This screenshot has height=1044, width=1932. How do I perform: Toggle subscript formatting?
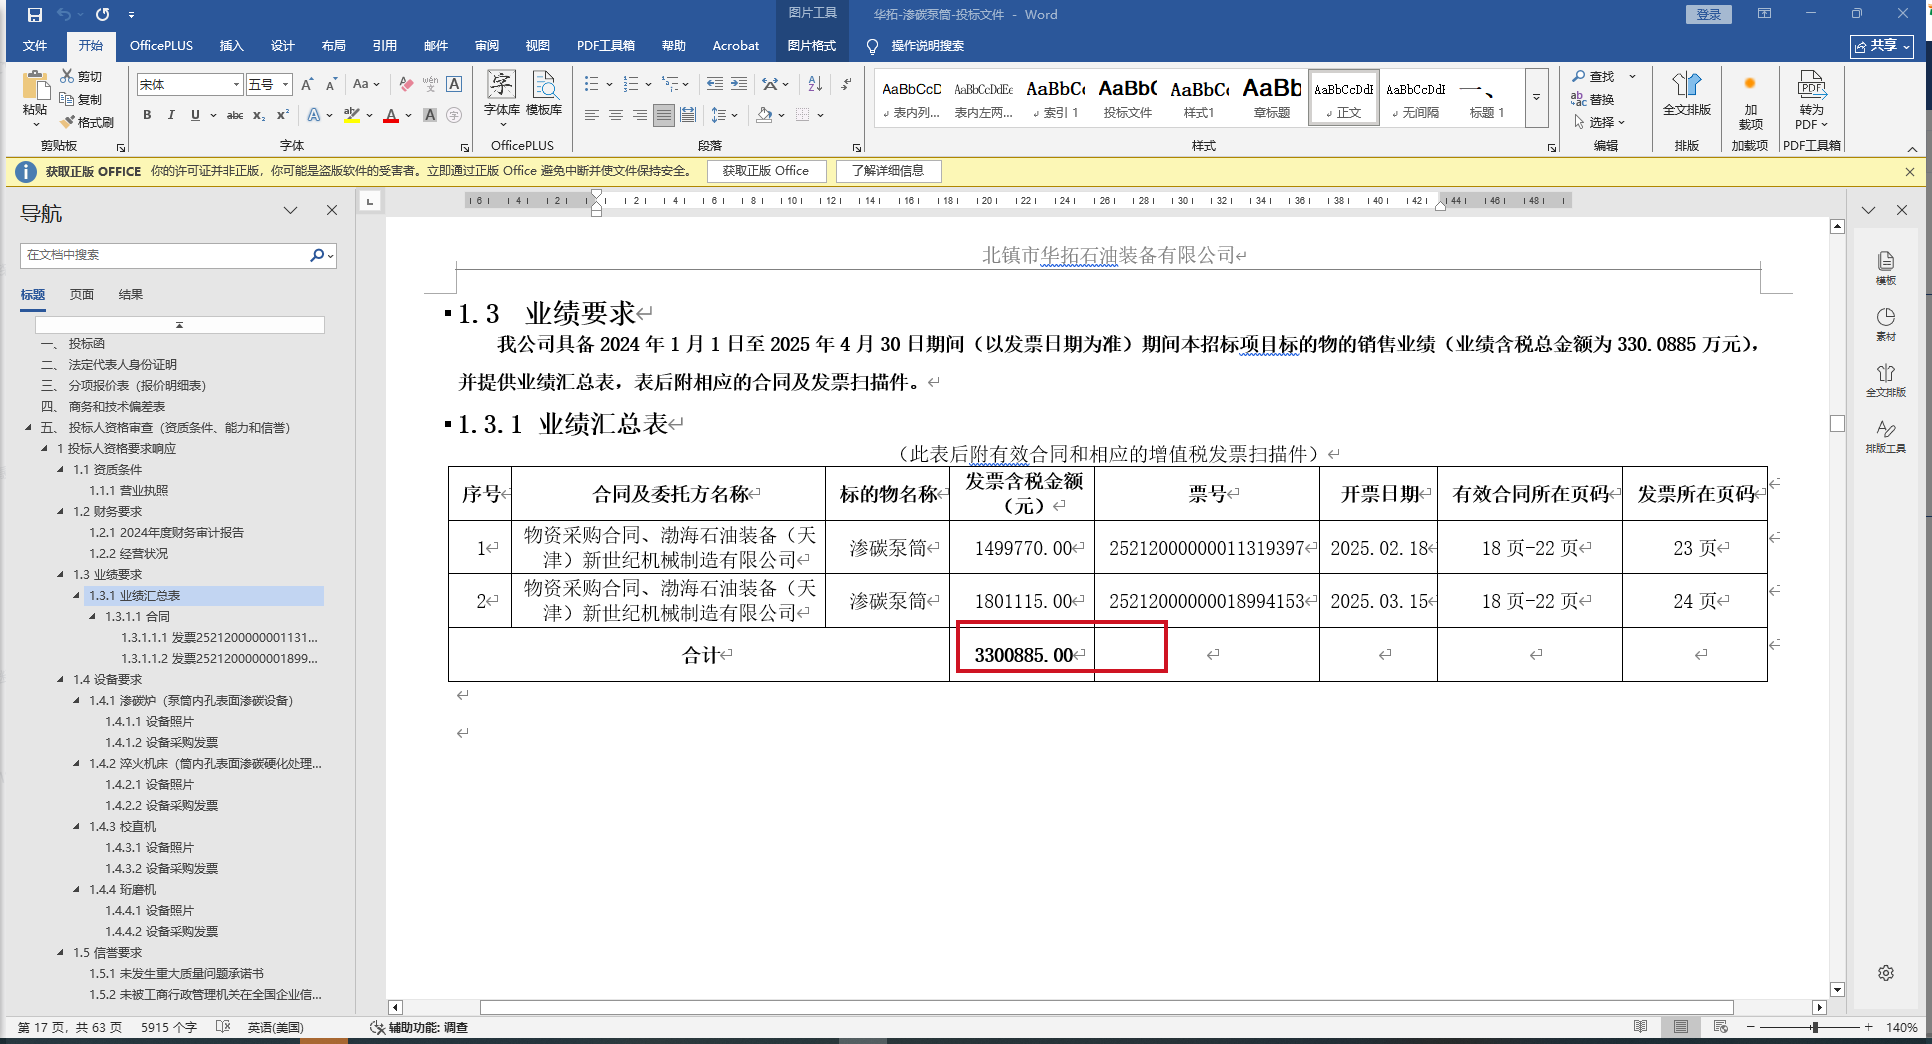pyautogui.click(x=259, y=115)
